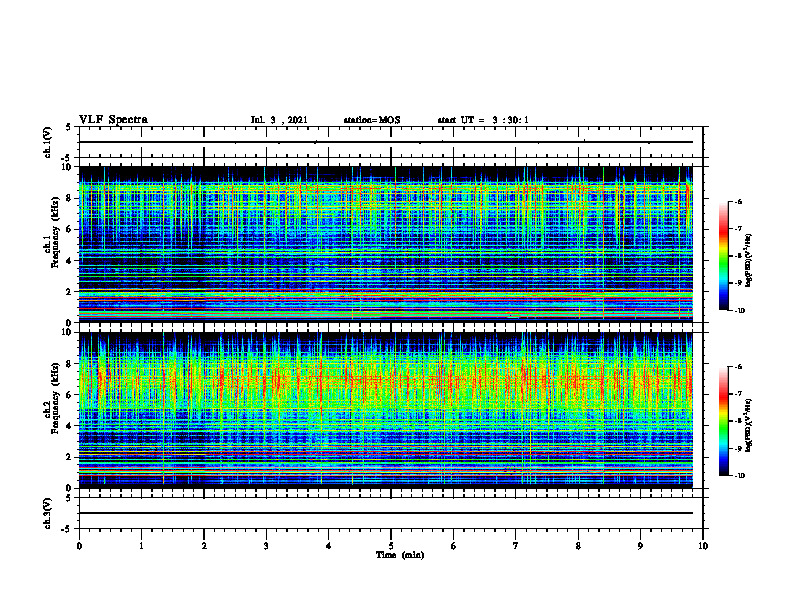Click the "7" minute tick on time axis
Viewport: 792px width, 612px height.
tap(516, 546)
